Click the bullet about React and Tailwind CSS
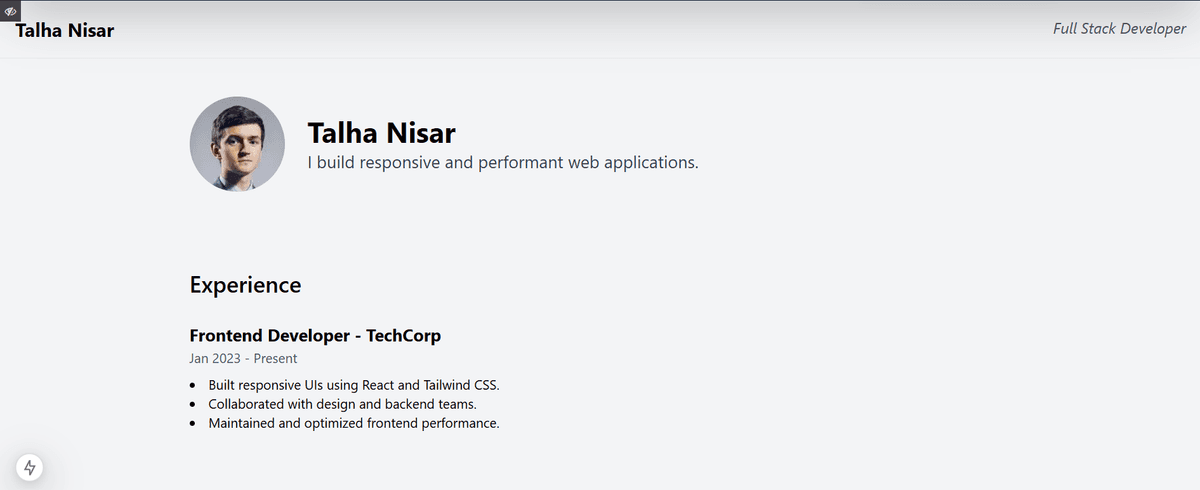Viewport: 1200px width, 490px height. click(x=354, y=385)
